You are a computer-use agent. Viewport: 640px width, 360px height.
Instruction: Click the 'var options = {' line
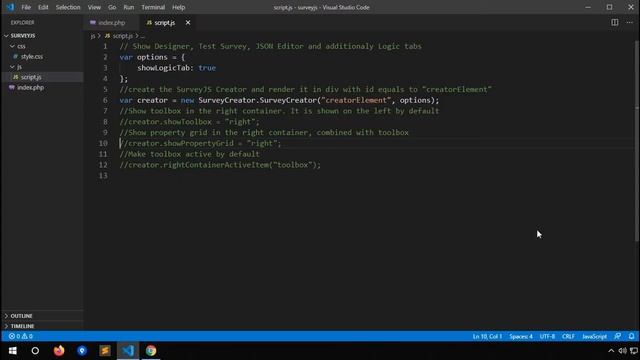point(152,57)
